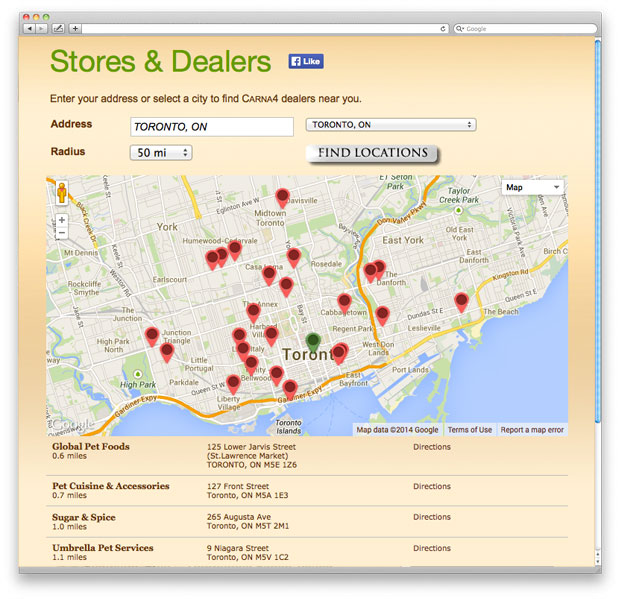Viewport: 620px width, 599px height.
Task: Open Directions for Pet Cuisine & Accessories
Action: tap(432, 486)
